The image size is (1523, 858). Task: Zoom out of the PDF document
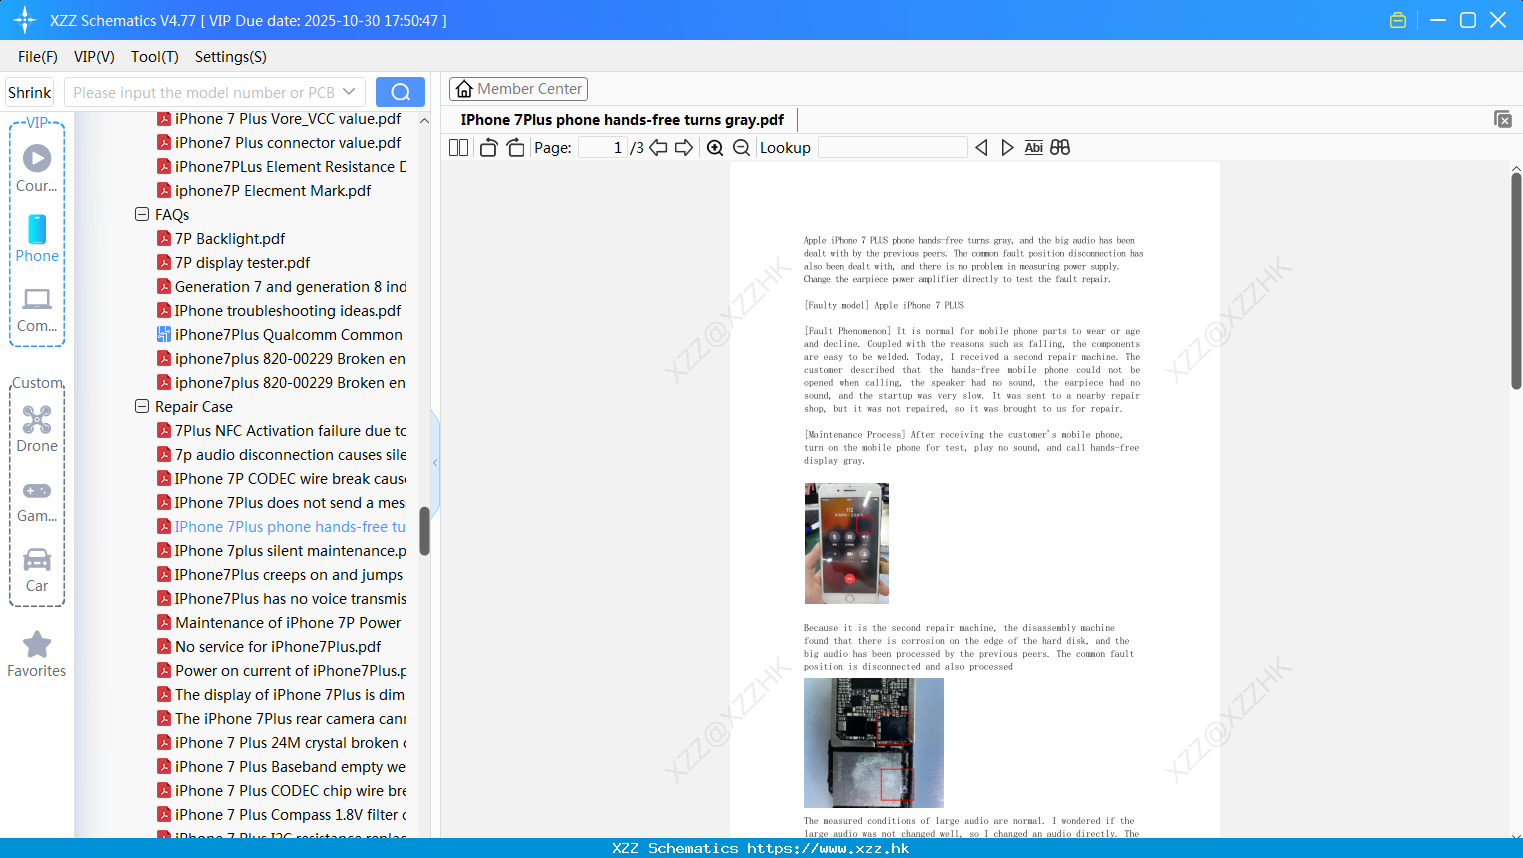[x=741, y=148]
